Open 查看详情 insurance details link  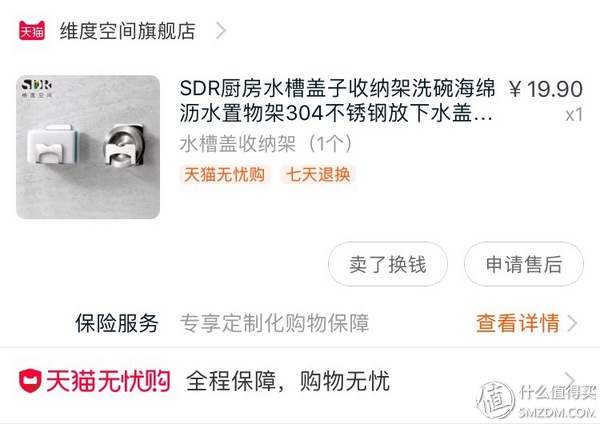tap(518, 323)
